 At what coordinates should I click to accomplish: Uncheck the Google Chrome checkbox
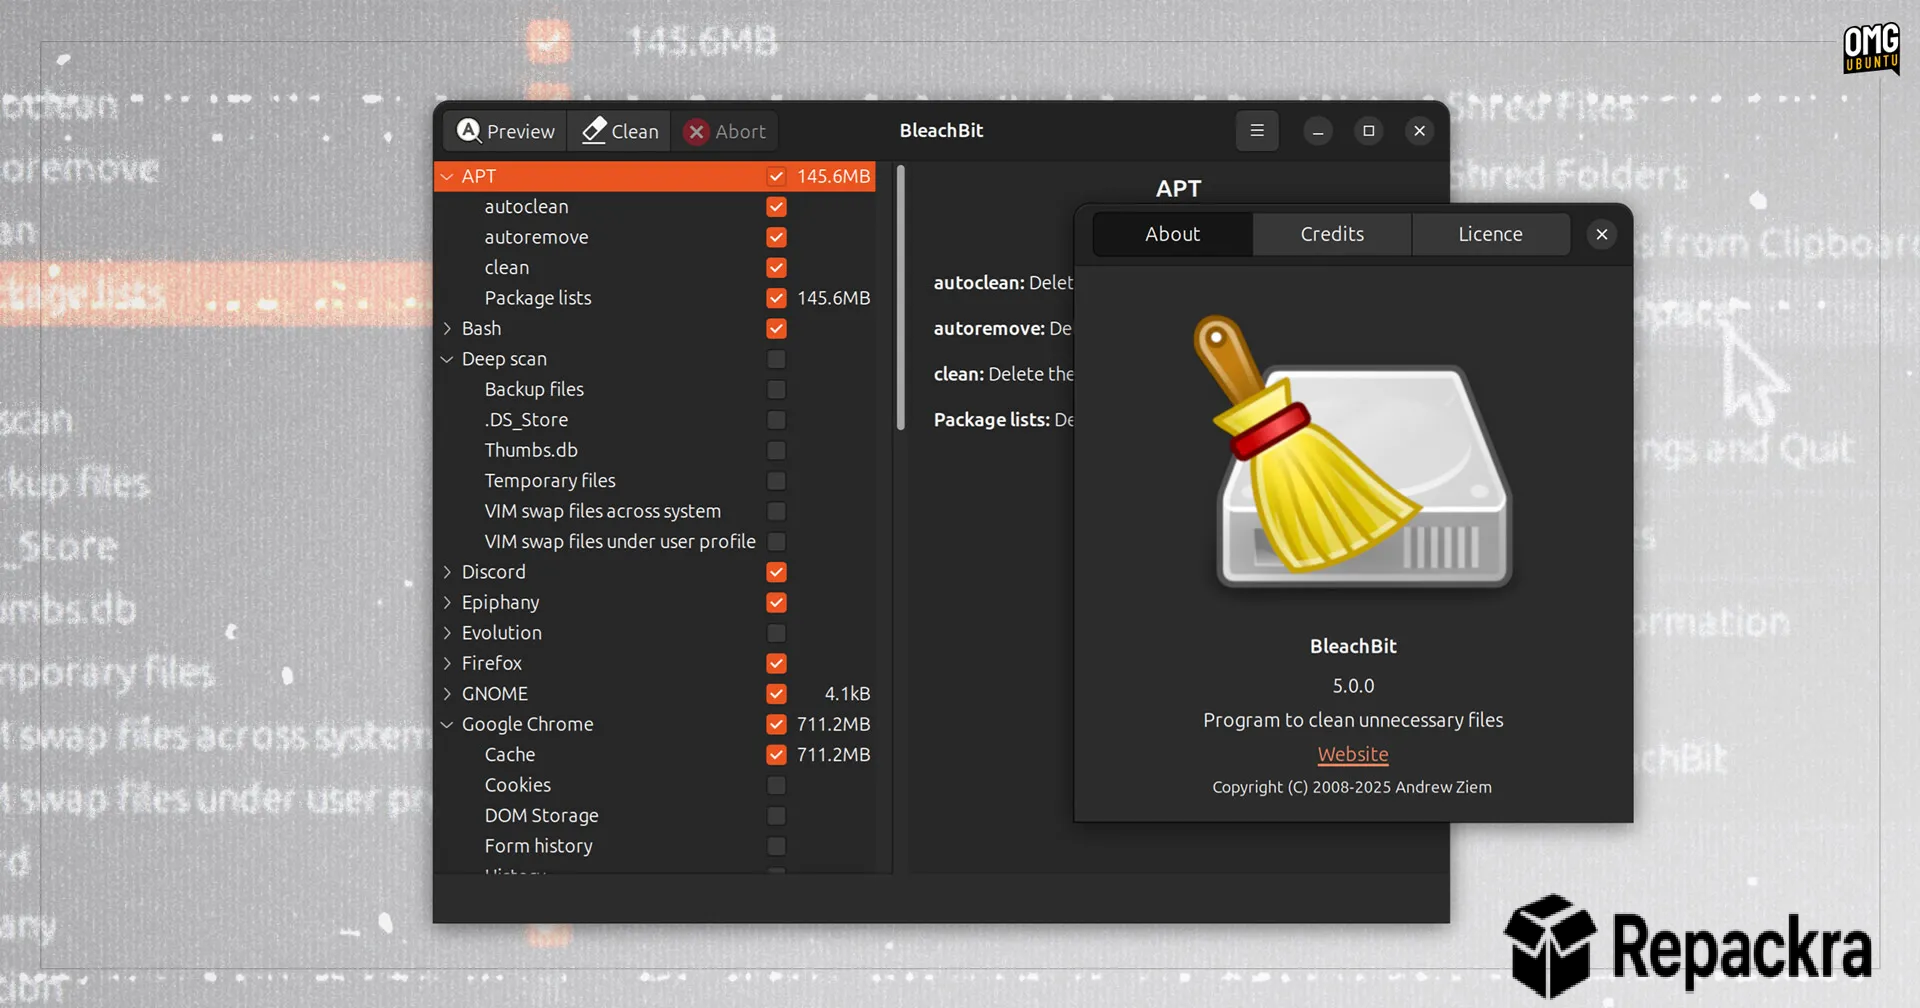pyautogui.click(x=776, y=724)
